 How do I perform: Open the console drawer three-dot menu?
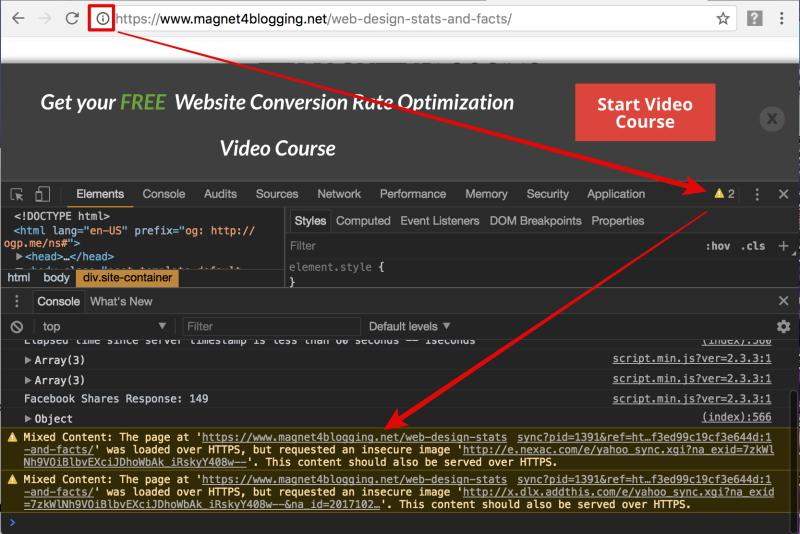tap(17, 301)
